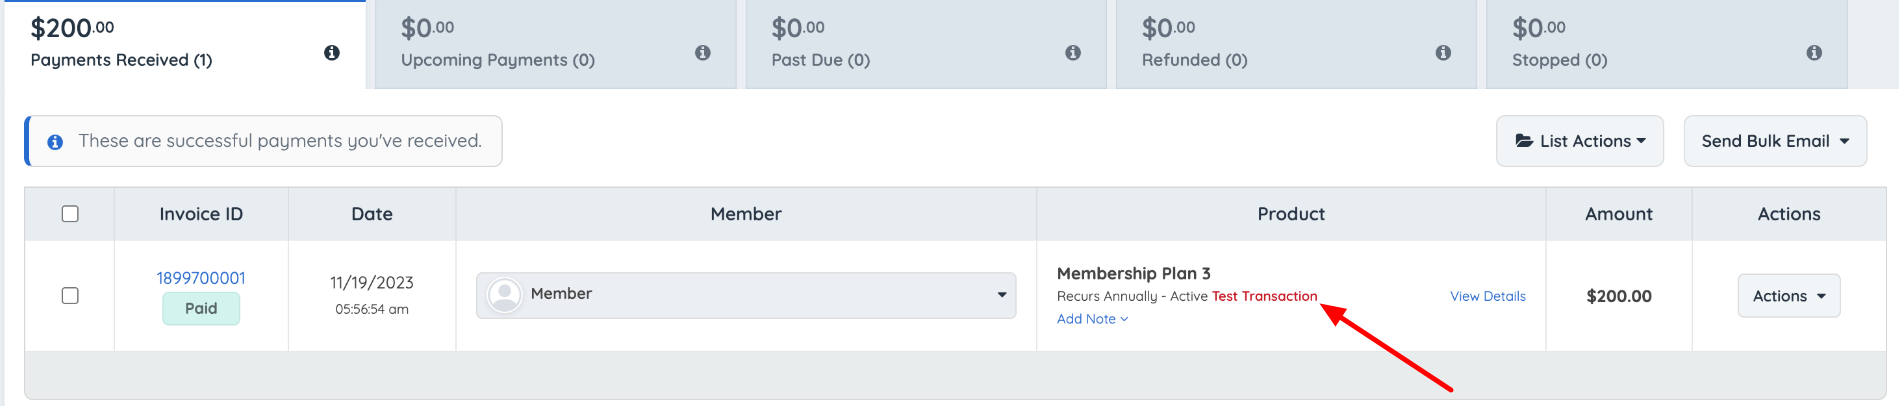Image resolution: width=1899 pixels, height=406 pixels.
Task: Open row Actions dropdown for the payment
Action: [x=1789, y=296]
